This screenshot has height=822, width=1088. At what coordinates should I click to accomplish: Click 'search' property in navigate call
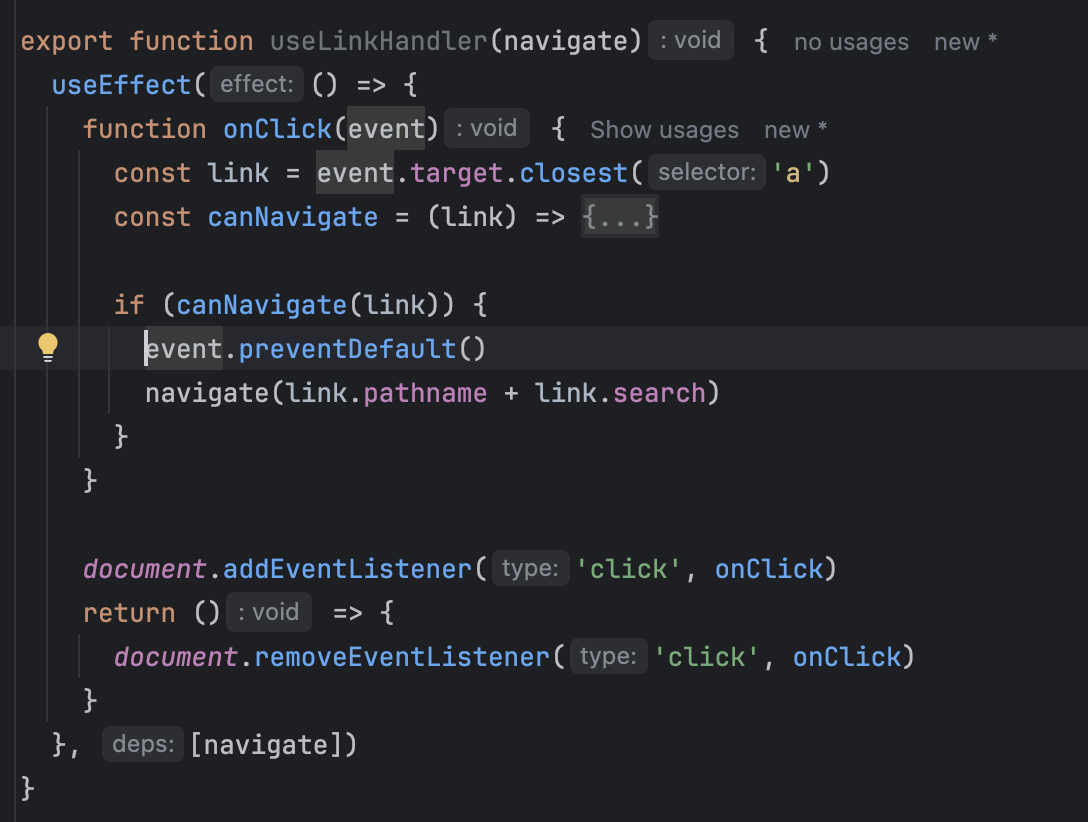pyautogui.click(x=659, y=393)
